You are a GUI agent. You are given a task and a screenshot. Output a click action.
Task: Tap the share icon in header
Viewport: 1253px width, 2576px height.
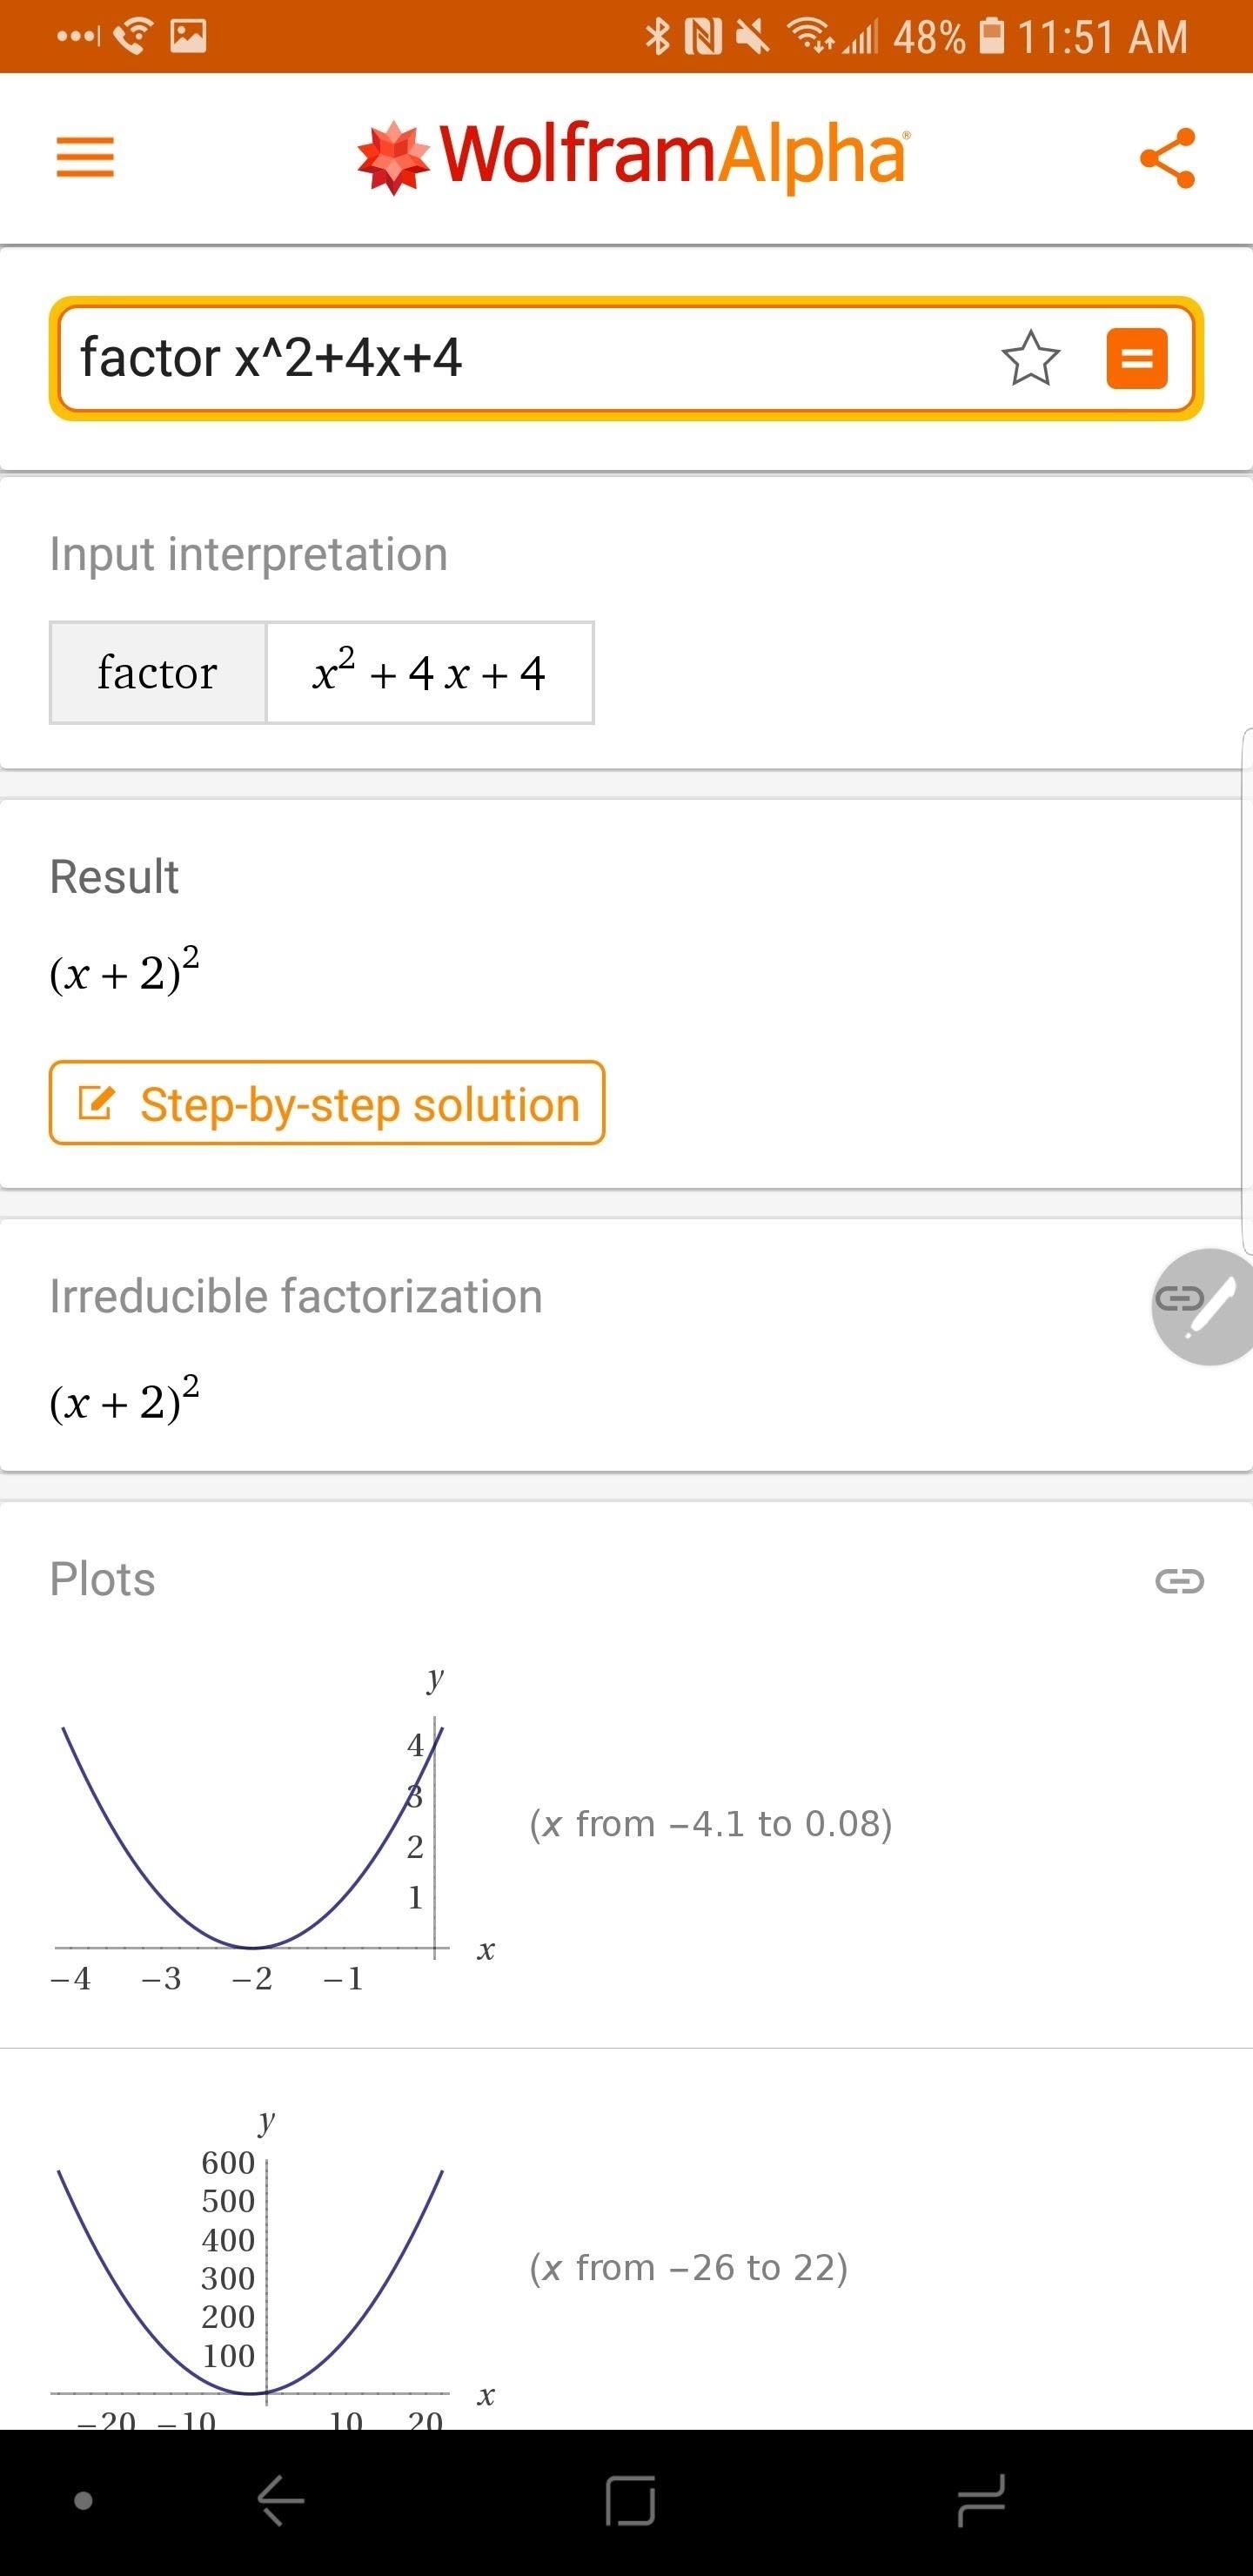[1168, 158]
